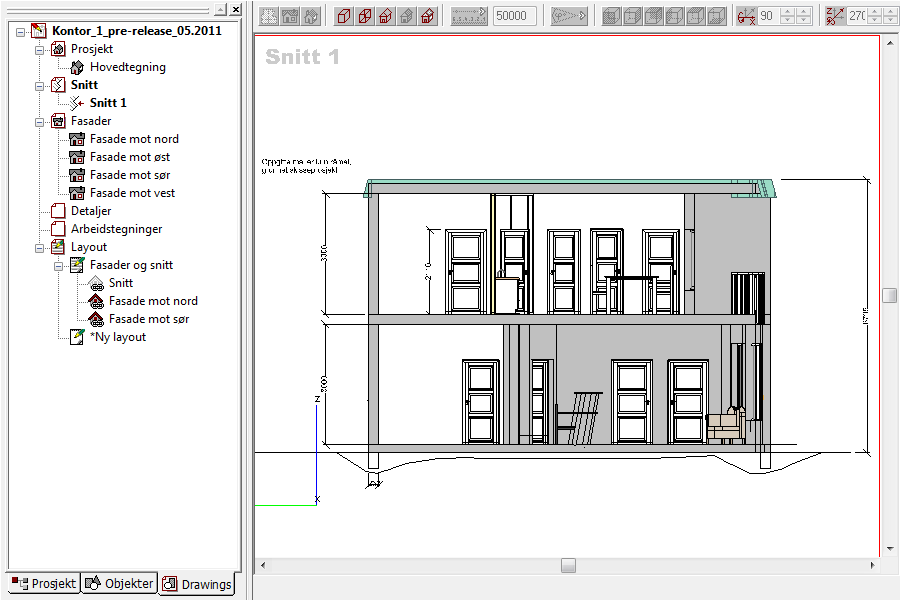Open the Hovedtegning drawing
900x600 pixels.
pyautogui.click(x=128, y=67)
